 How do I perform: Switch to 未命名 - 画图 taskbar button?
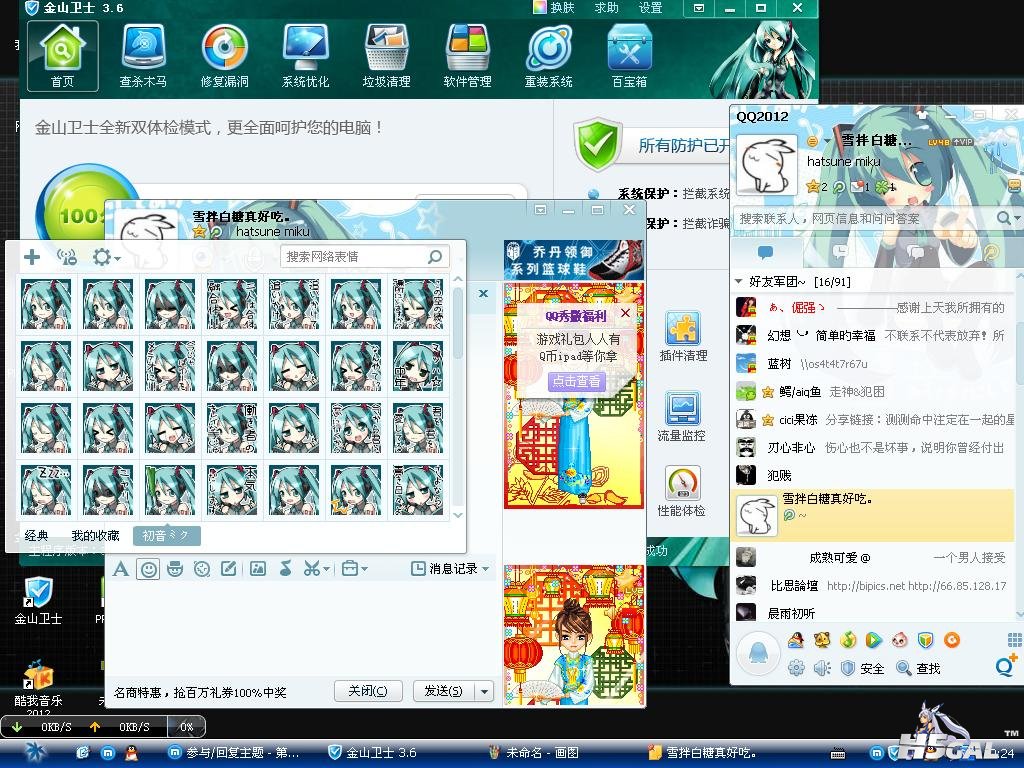tap(534, 753)
